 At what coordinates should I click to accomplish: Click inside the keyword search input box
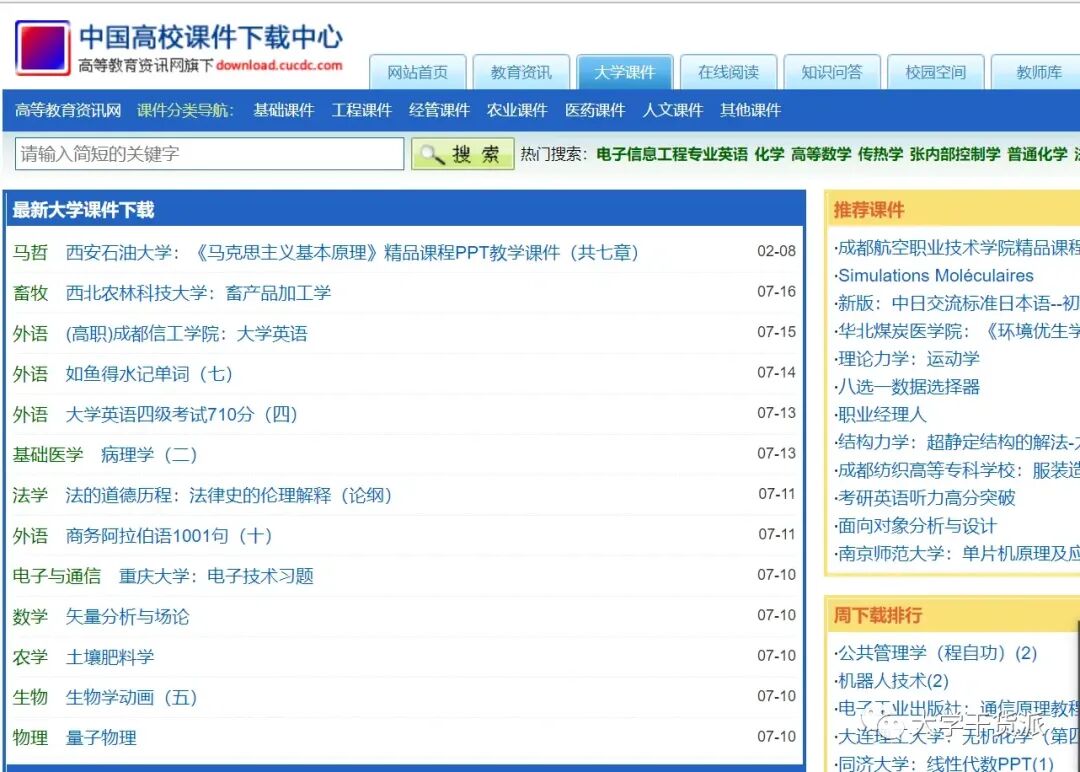click(208, 154)
